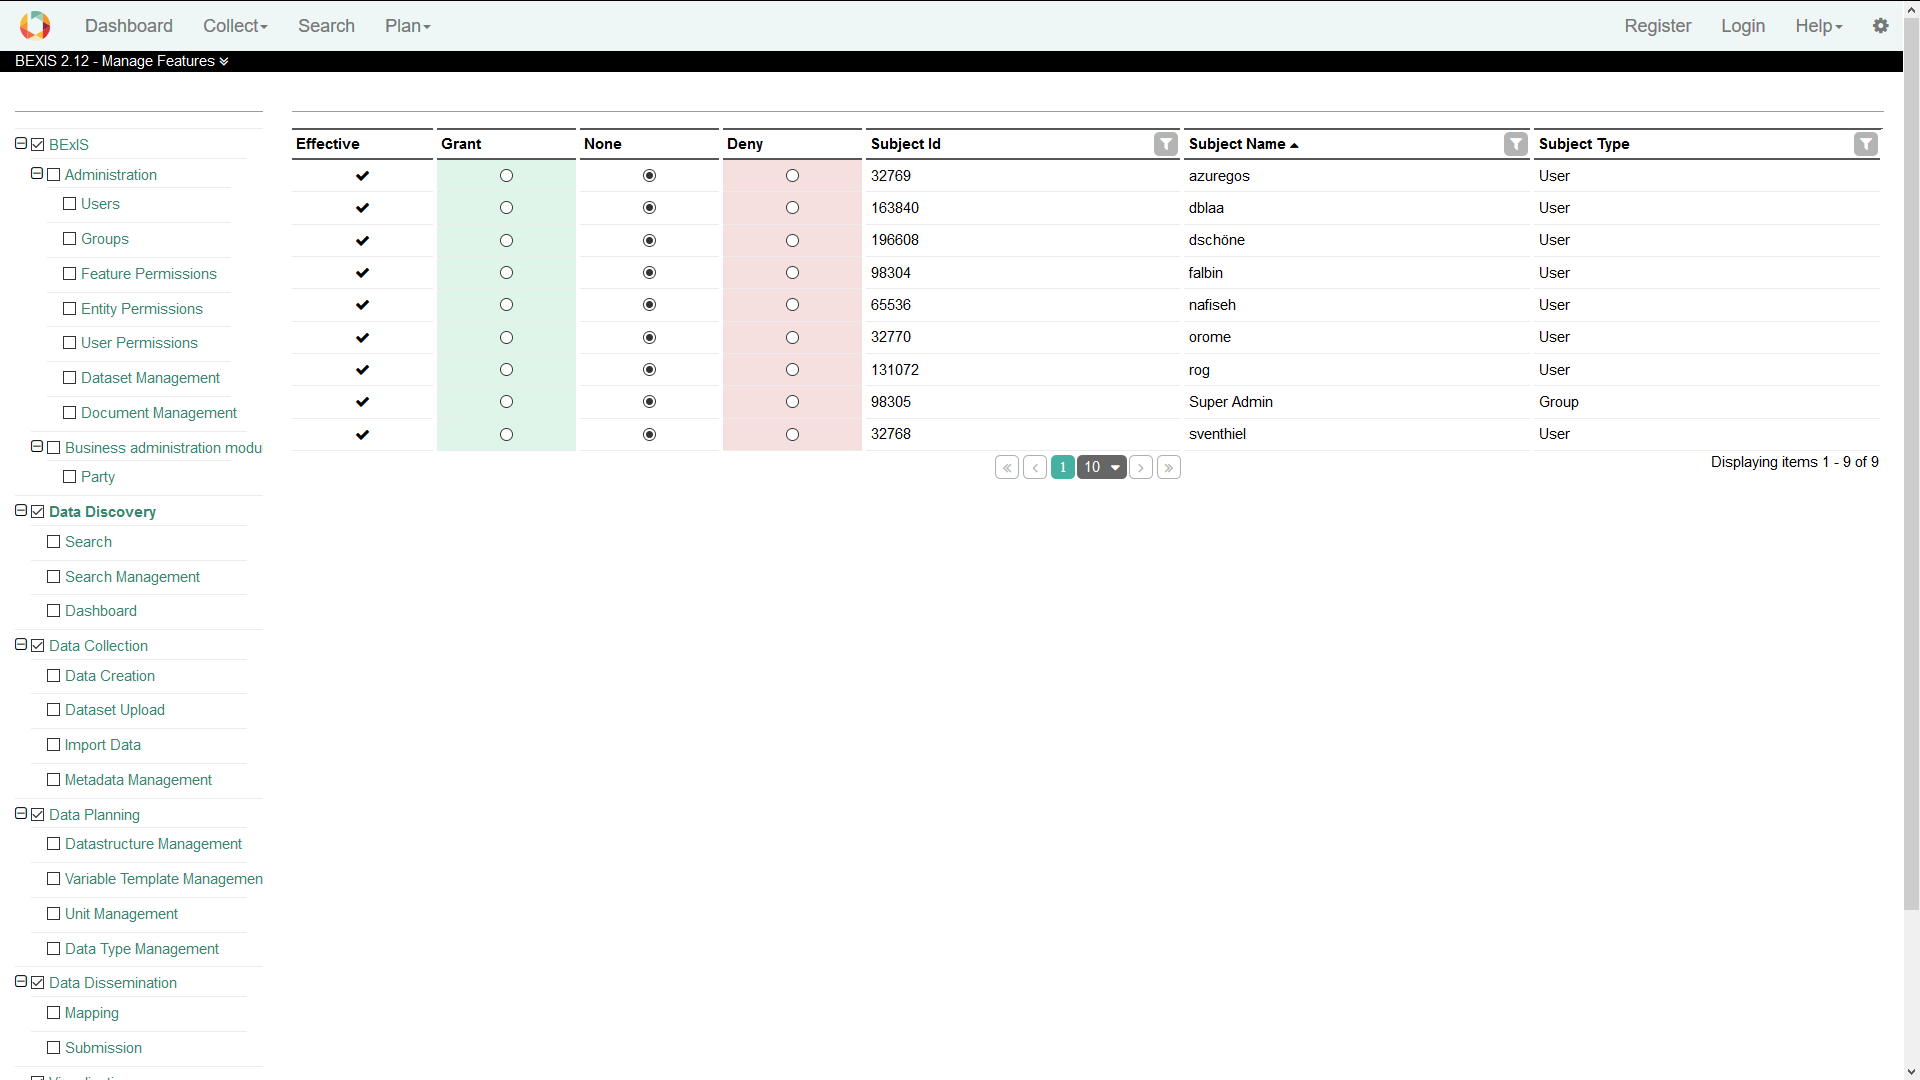Image resolution: width=1920 pixels, height=1080 pixels.
Task: Open the Subject Name column filter
Action: click(x=1515, y=144)
